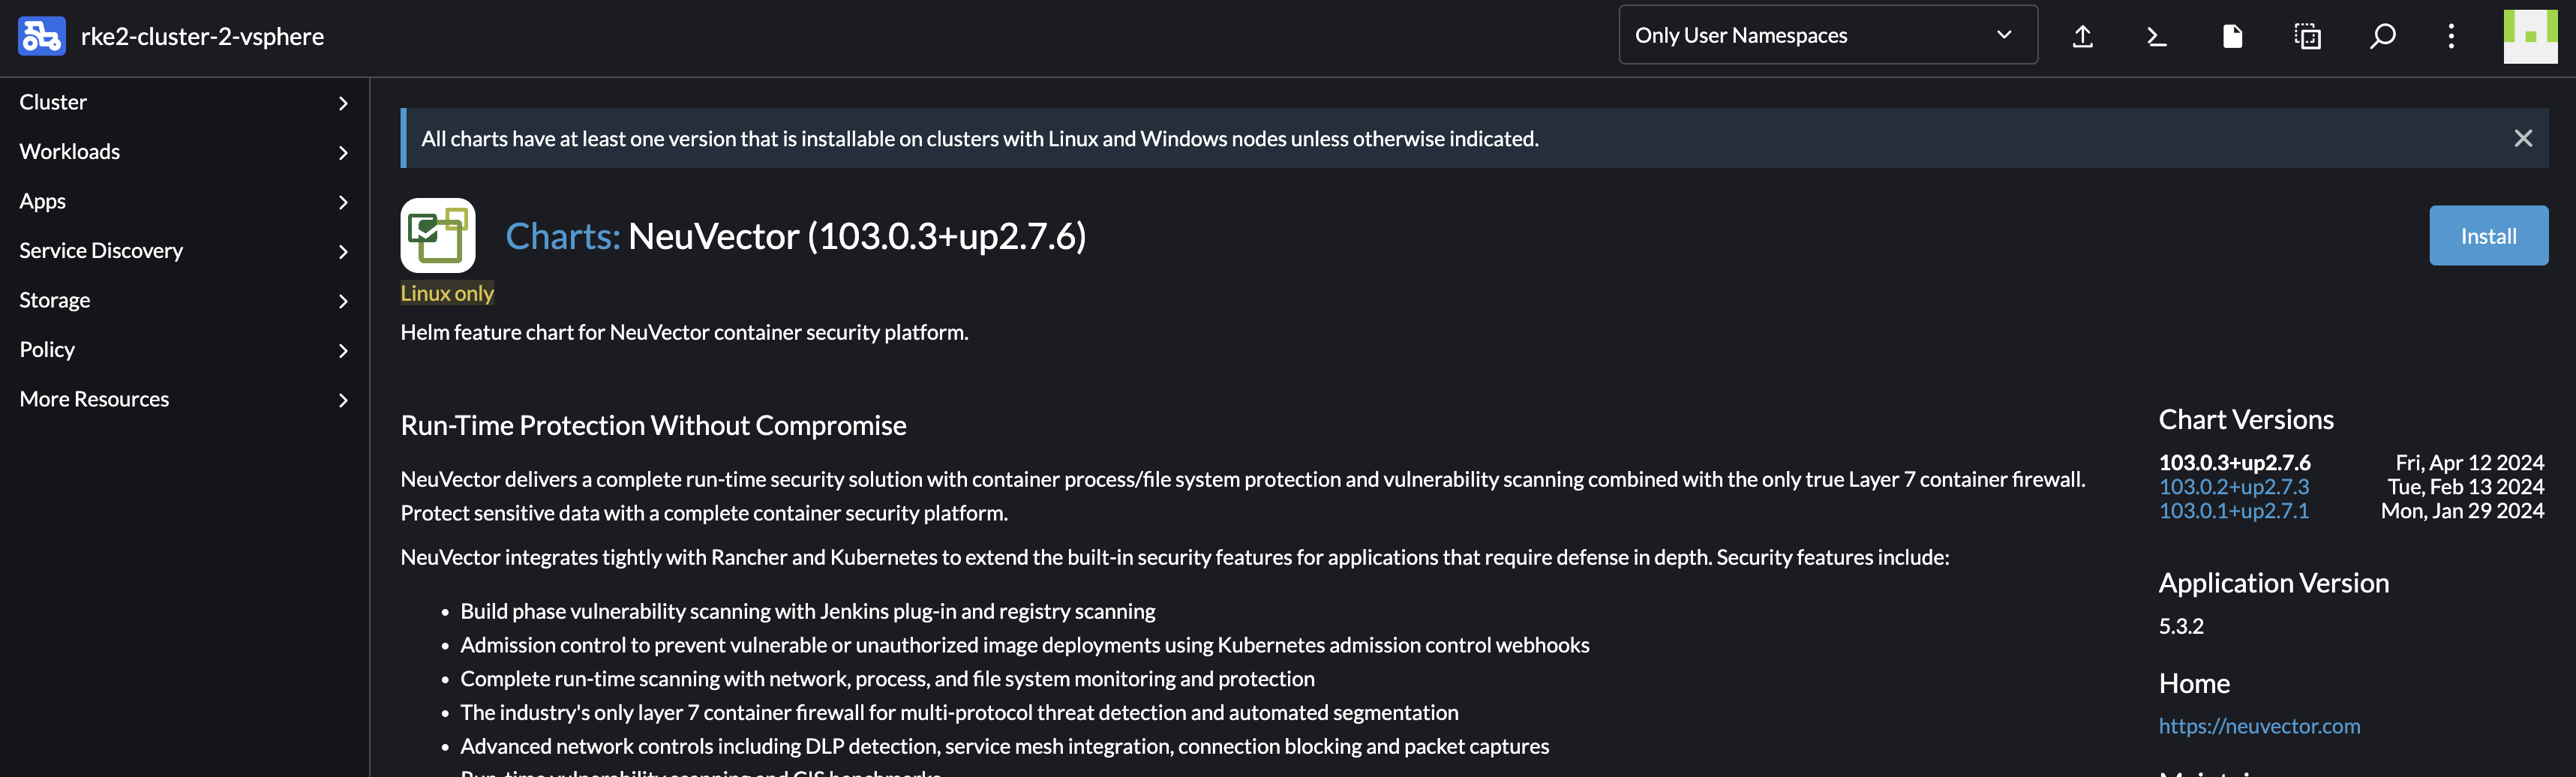Screen dimensions: 2576x777
Task: Click the layer 7 container firewall bullet
Action: tap(959, 712)
